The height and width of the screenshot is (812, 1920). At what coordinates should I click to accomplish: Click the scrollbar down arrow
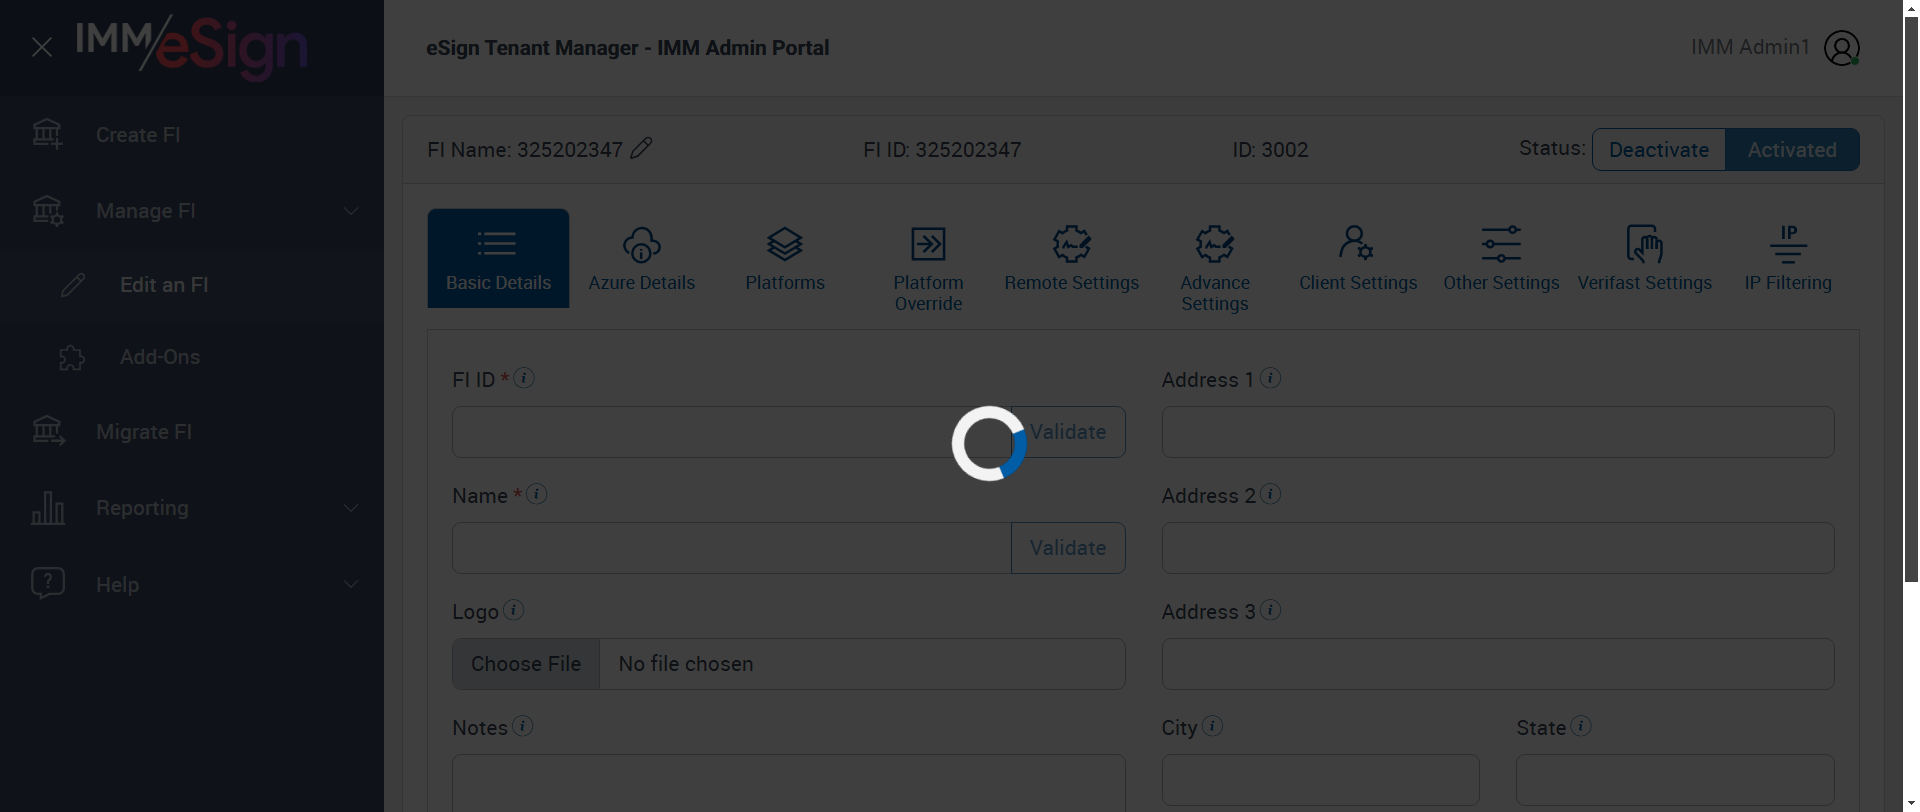click(x=1911, y=804)
